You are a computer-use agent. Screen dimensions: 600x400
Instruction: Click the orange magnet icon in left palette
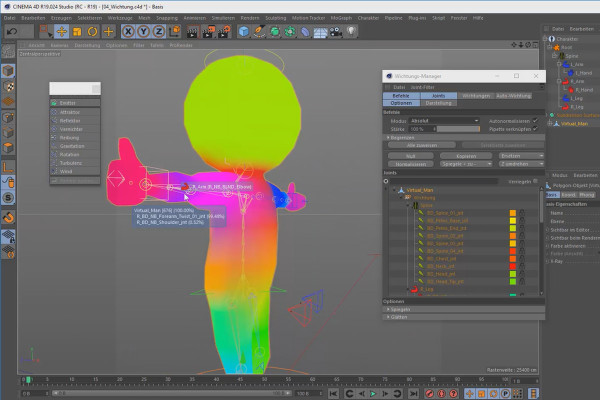click(x=8, y=217)
